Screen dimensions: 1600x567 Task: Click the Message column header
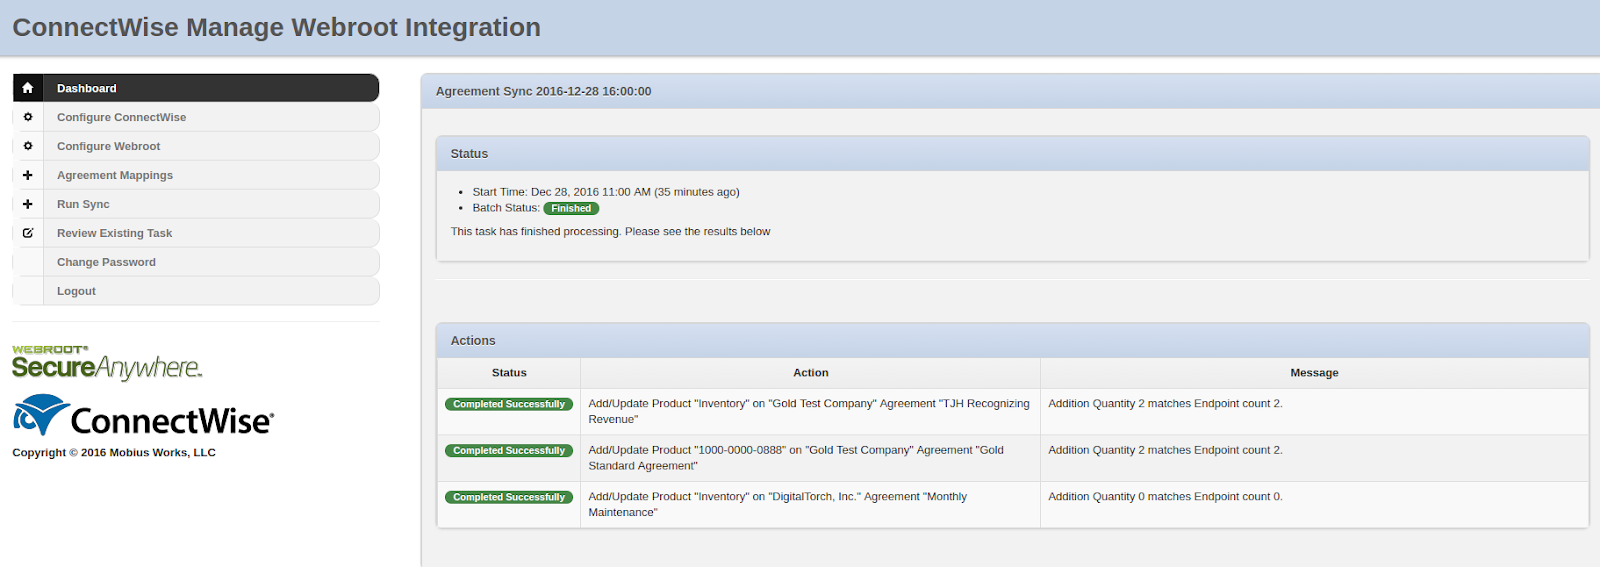pos(1314,373)
